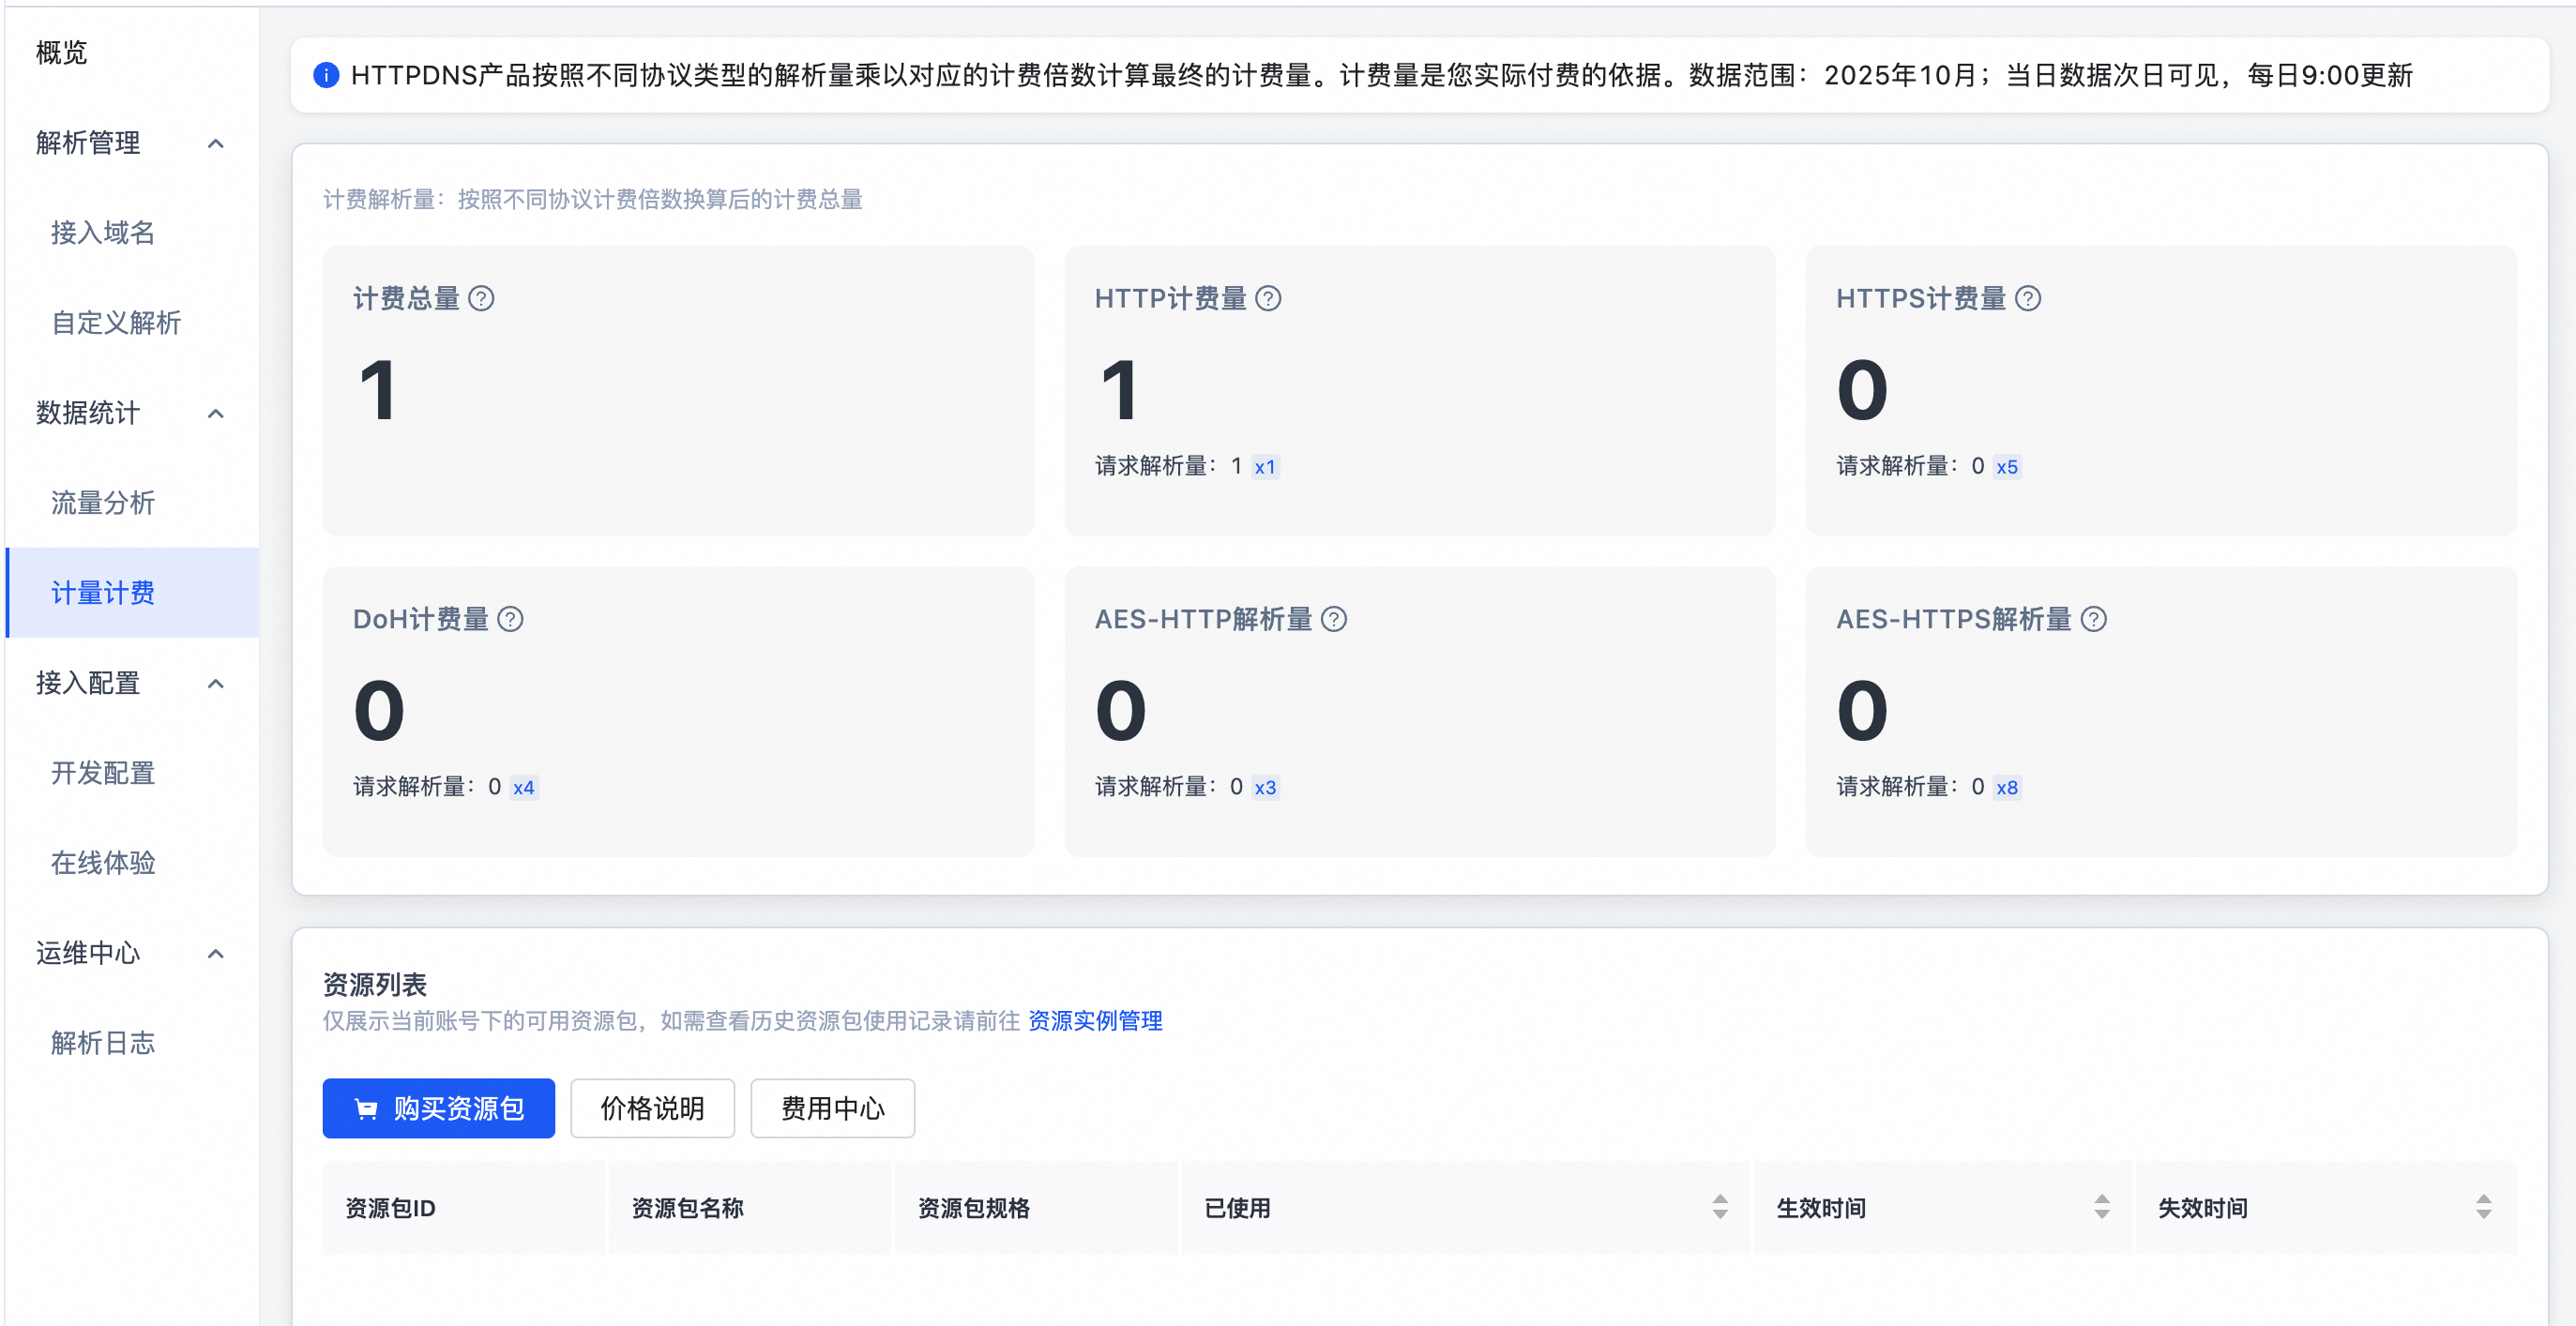Click help icon next to DoH计费量

[x=510, y=620]
